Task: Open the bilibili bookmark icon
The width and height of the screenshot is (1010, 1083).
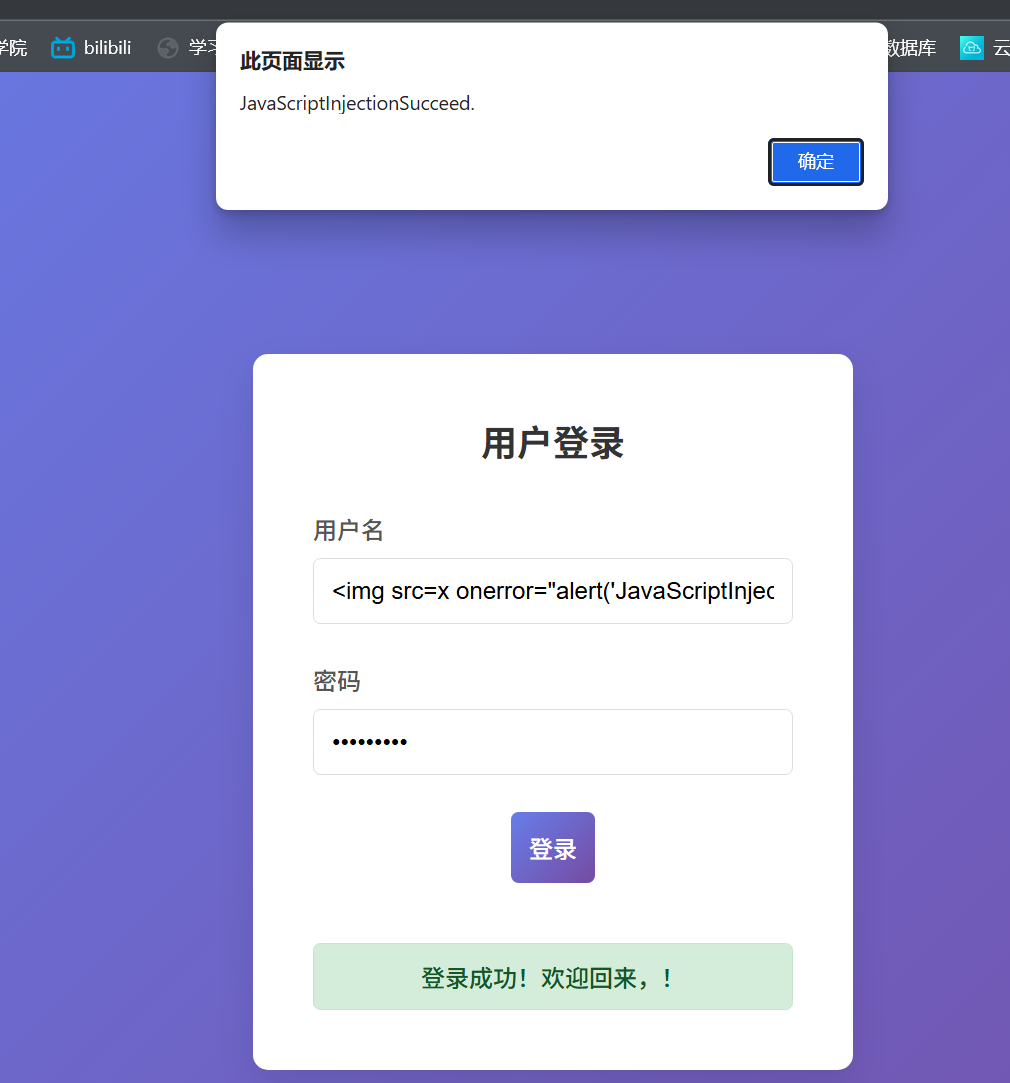Action: [x=63, y=48]
